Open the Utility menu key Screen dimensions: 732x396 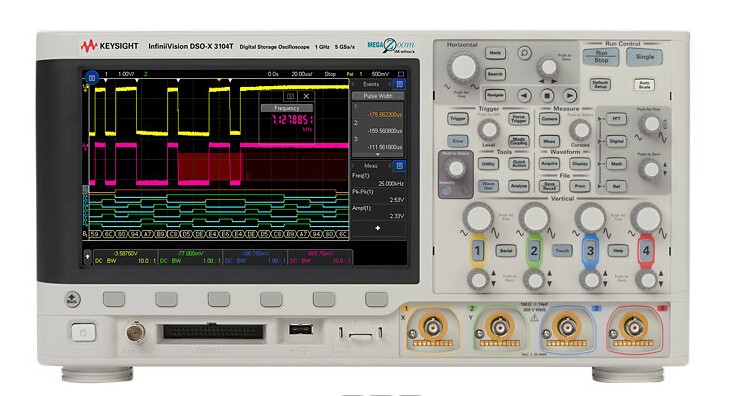488,164
